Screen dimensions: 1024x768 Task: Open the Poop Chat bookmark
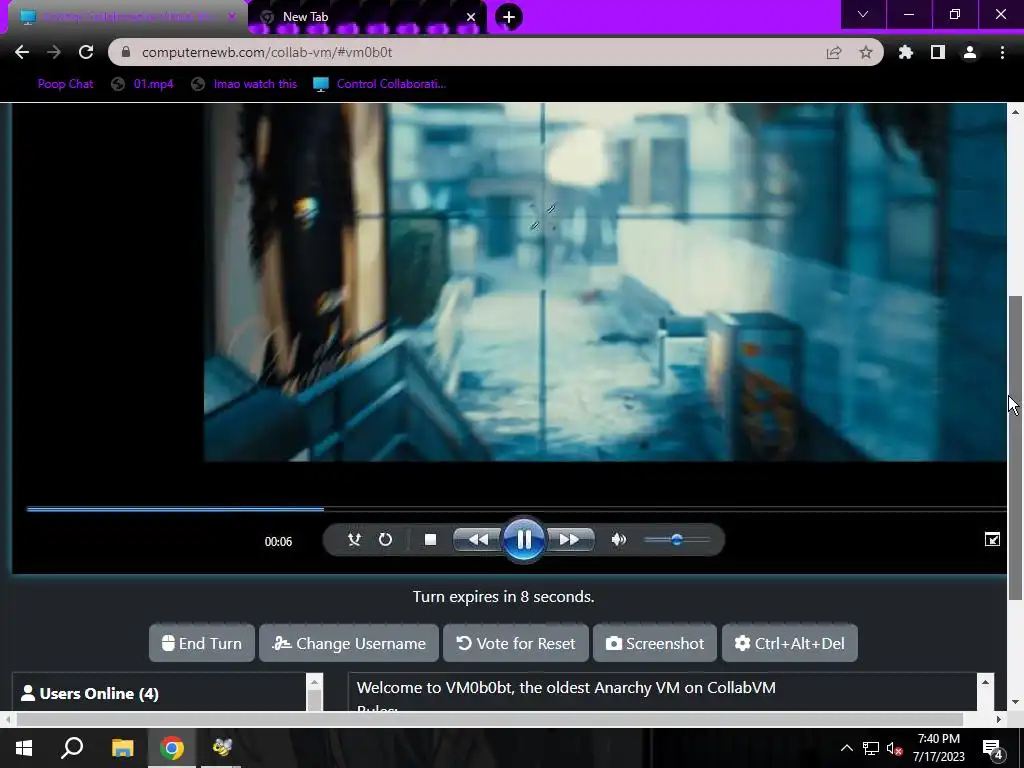coord(65,84)
